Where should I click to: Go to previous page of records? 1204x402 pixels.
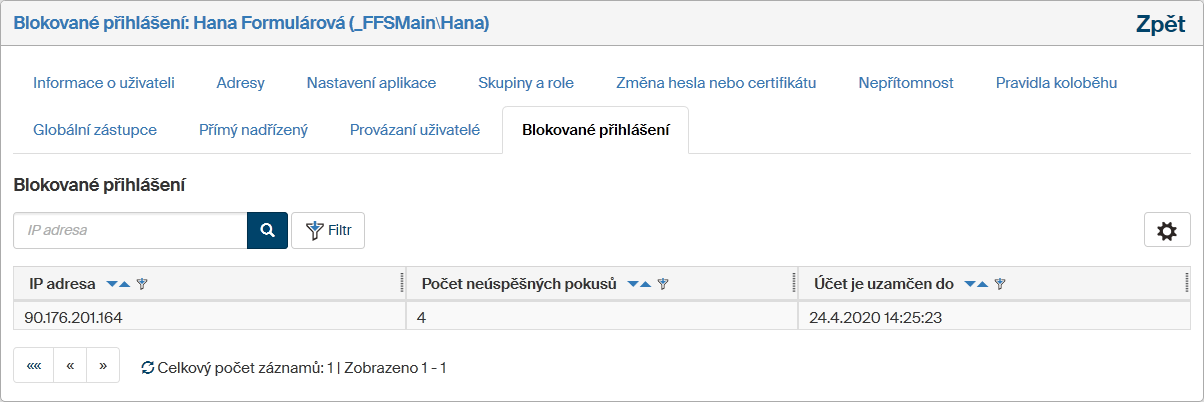point(70,365)
